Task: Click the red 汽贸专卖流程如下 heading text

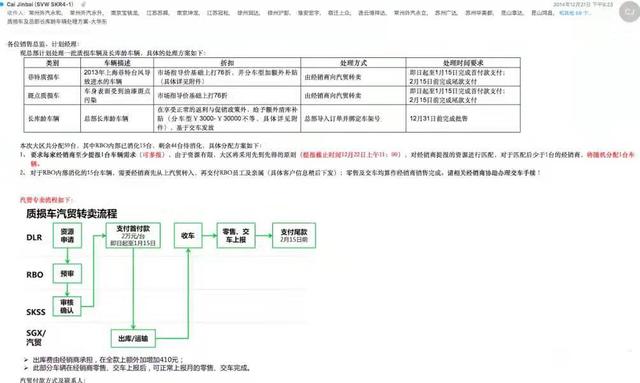Action: pos(46,200)
